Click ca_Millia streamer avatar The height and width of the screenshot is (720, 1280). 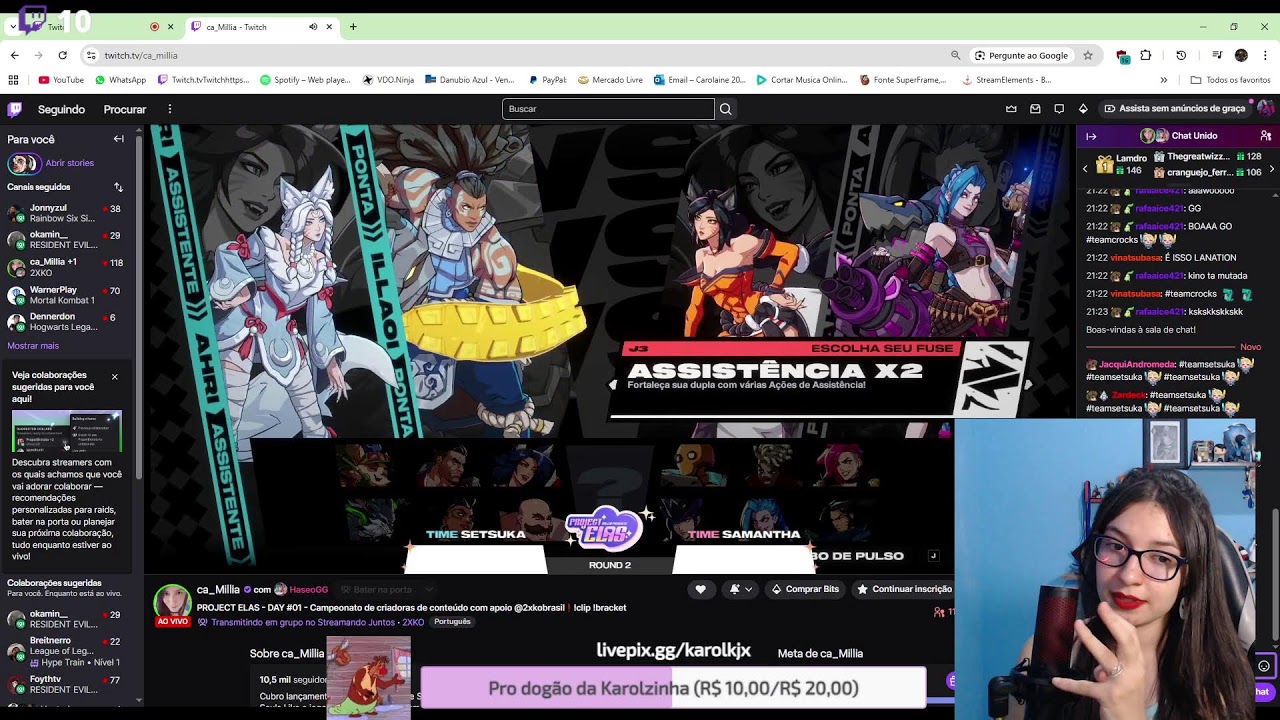point(172,602)
